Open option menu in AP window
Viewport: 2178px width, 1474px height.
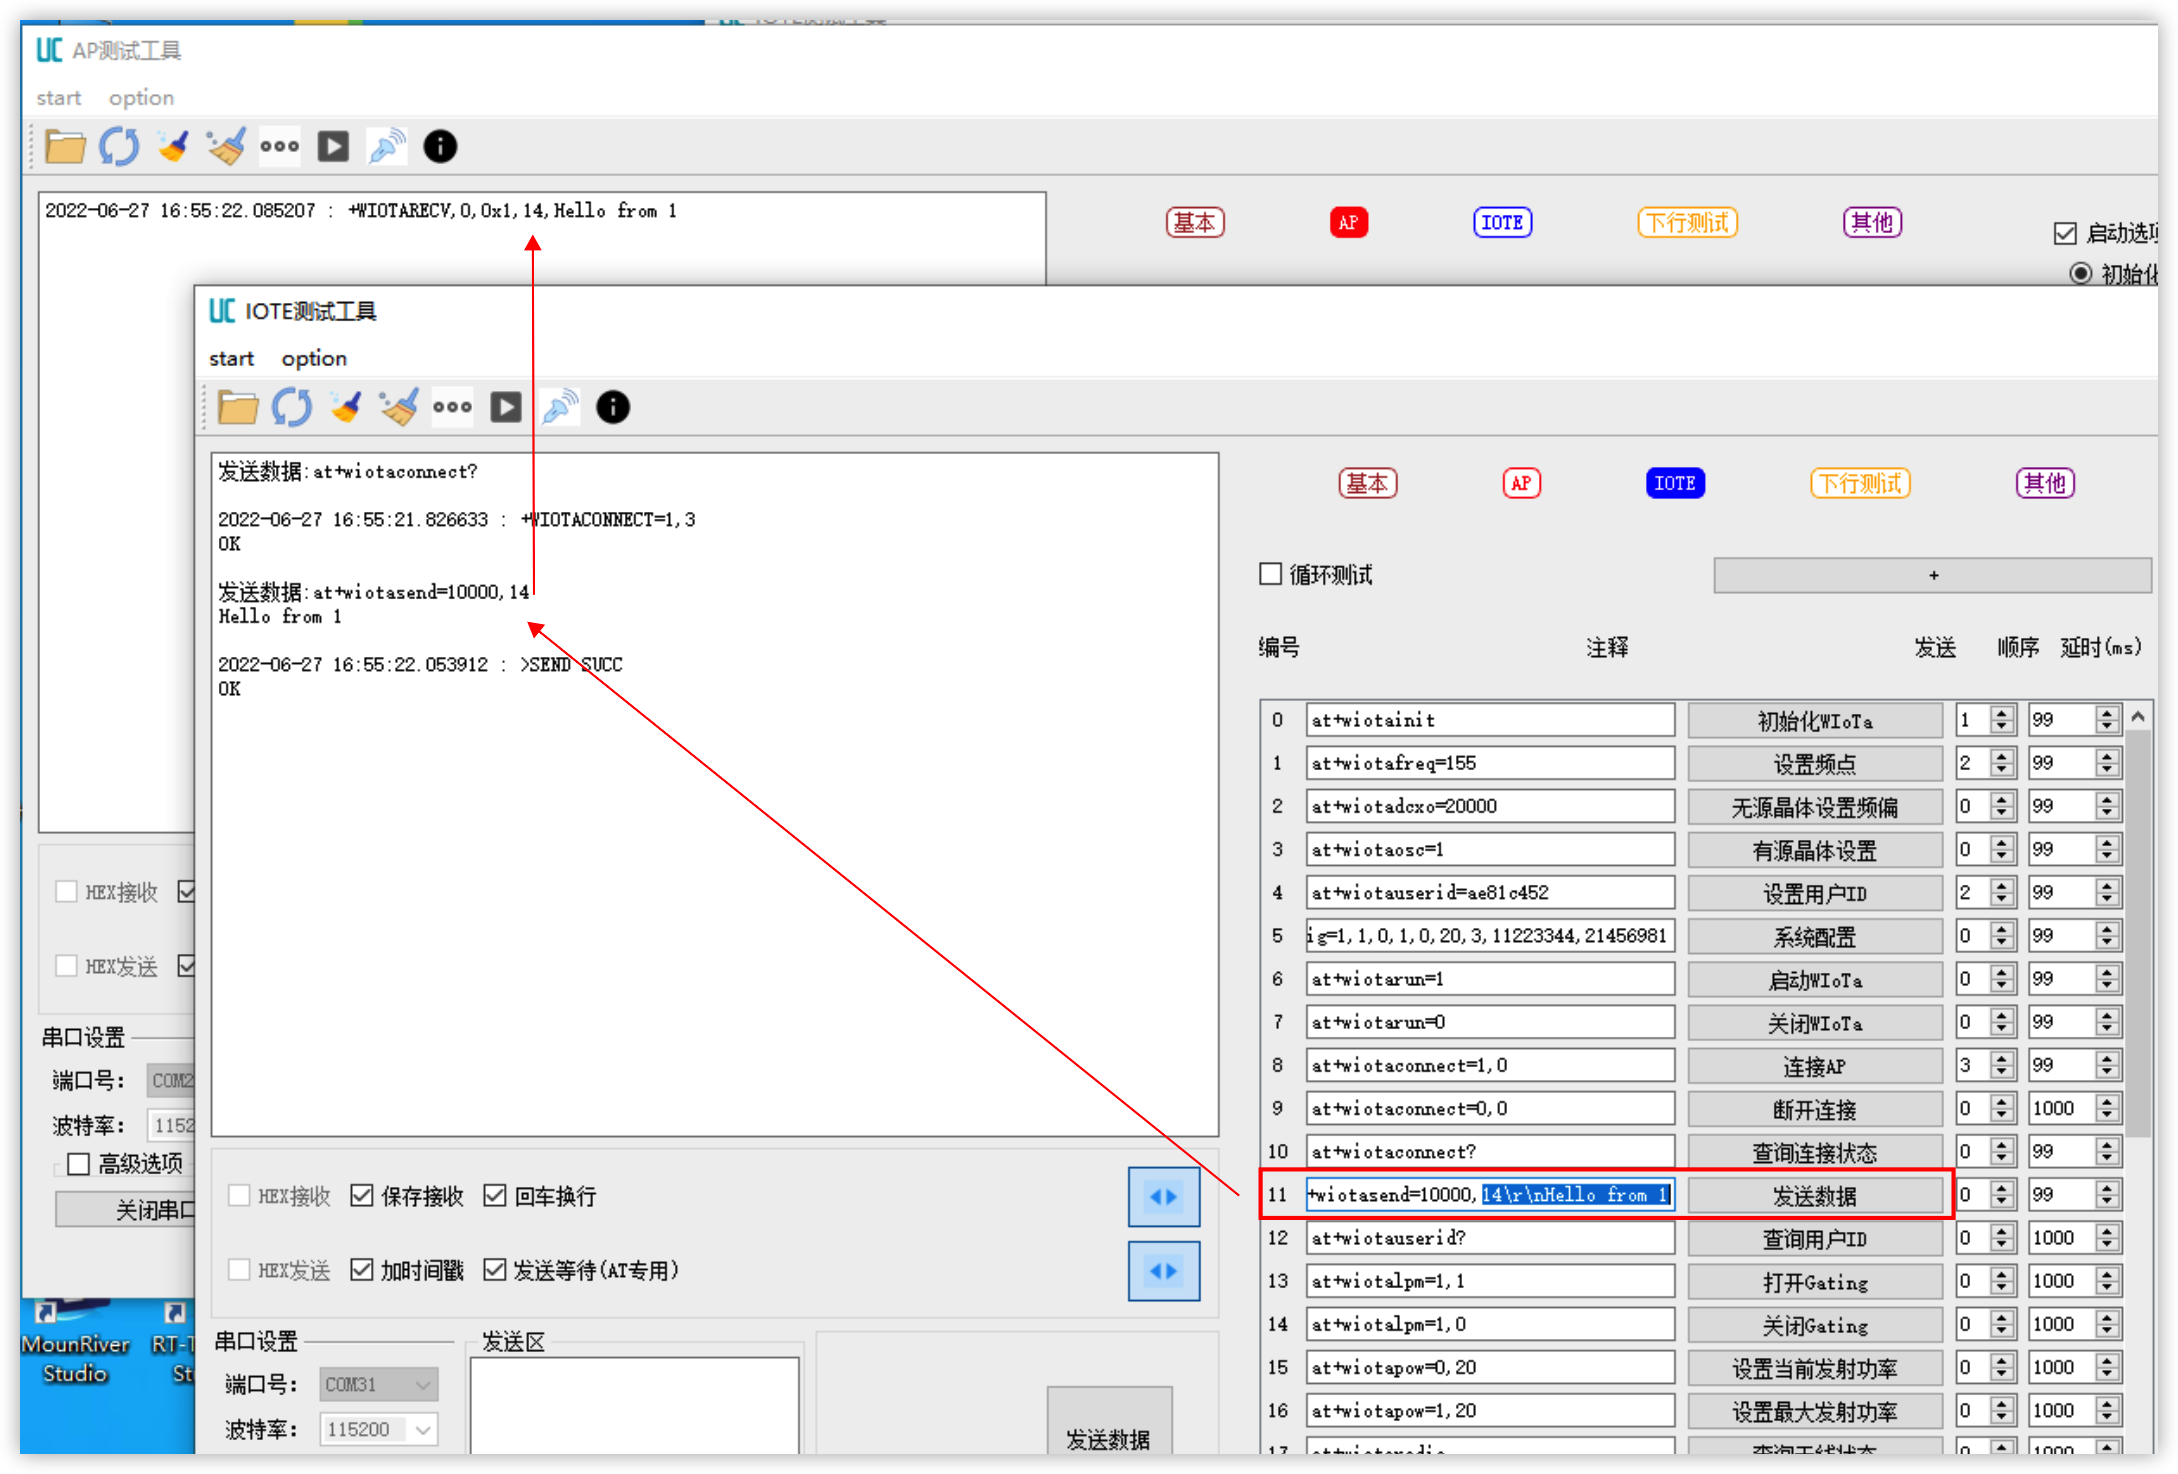141,98
